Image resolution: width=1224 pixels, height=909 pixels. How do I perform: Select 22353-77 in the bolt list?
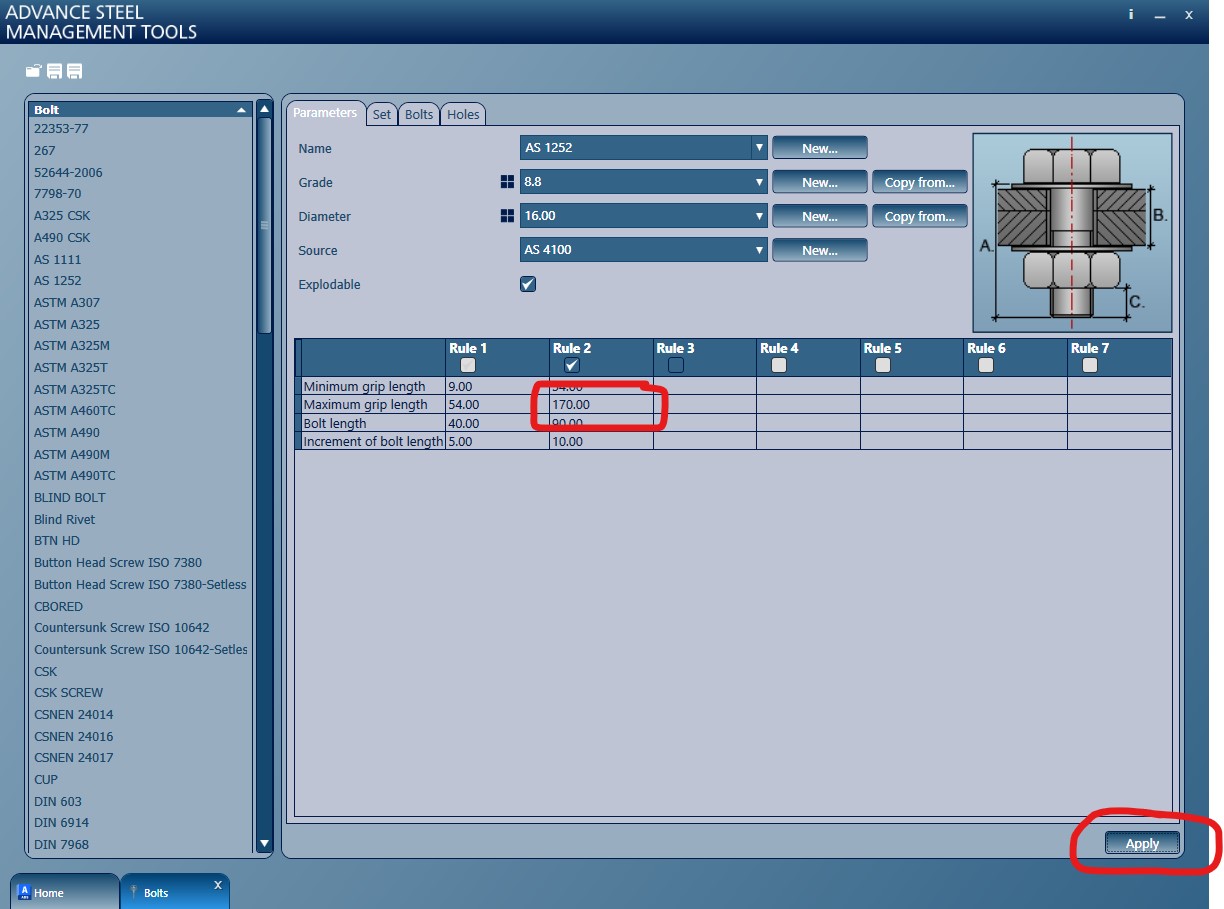[x=61, y=129]
